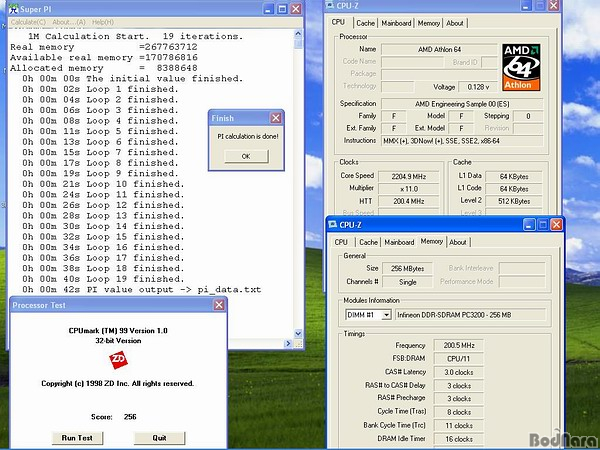This screenshot has width=600, height=450.
Task: Click the Super PI title bar icon
Action: point(13,9)
